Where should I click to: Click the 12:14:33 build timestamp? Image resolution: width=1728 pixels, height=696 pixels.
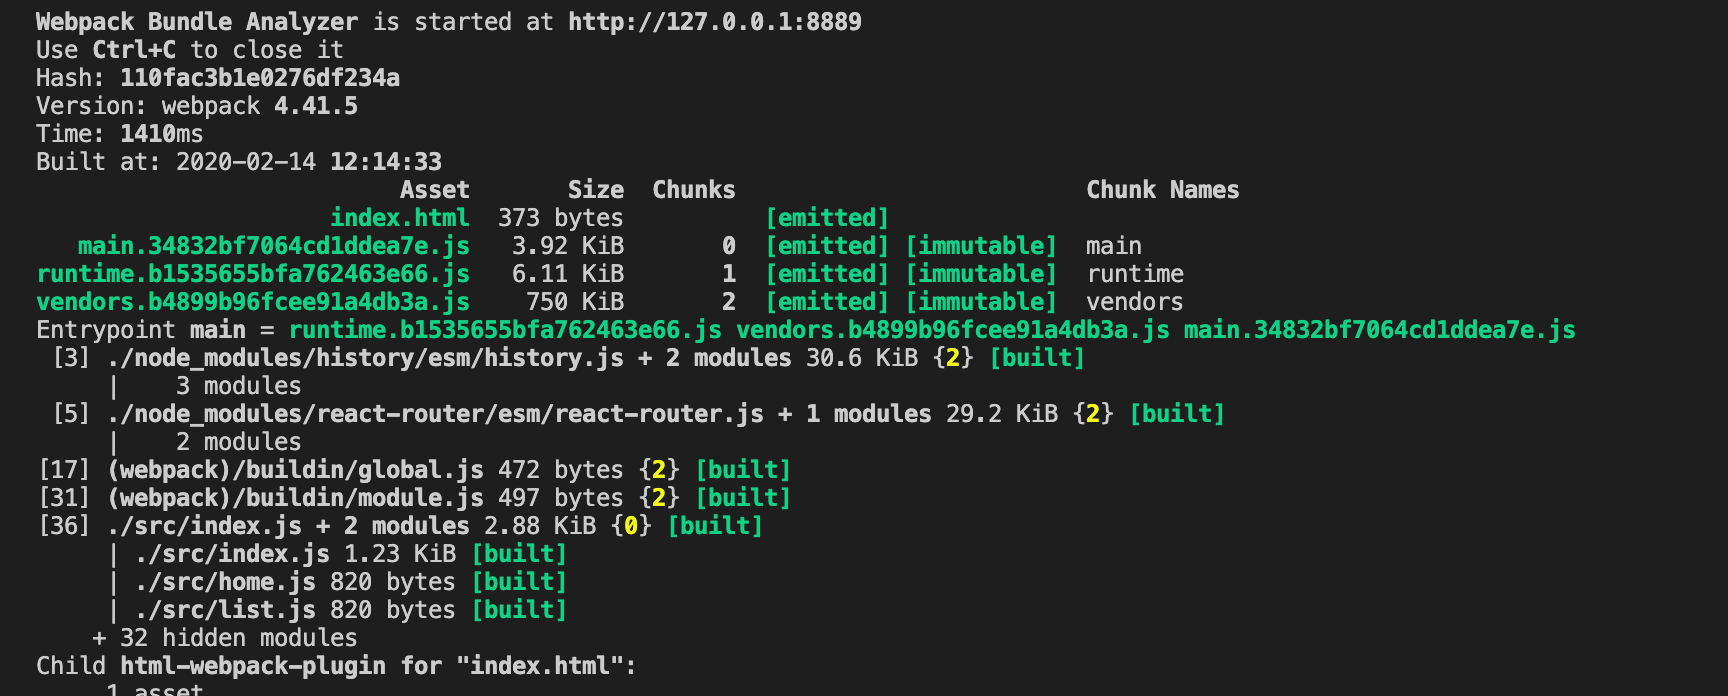(385, 162)
